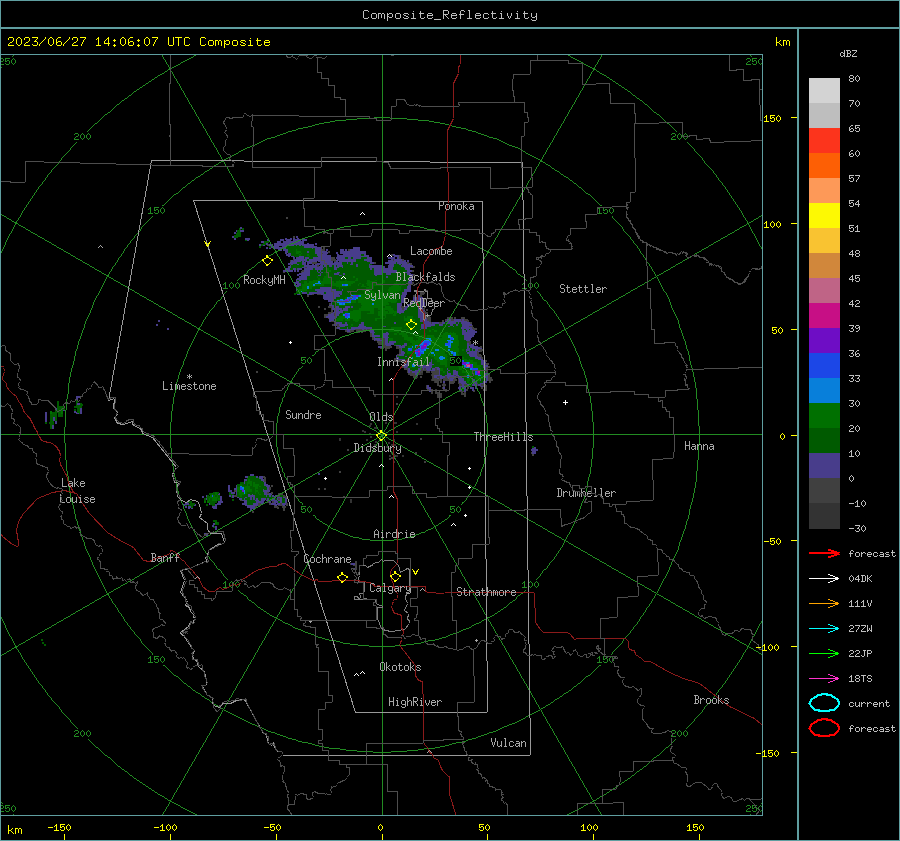Select the Lacombe label on the map
Viewport: 900px width, 841px height.
point(431,251)
